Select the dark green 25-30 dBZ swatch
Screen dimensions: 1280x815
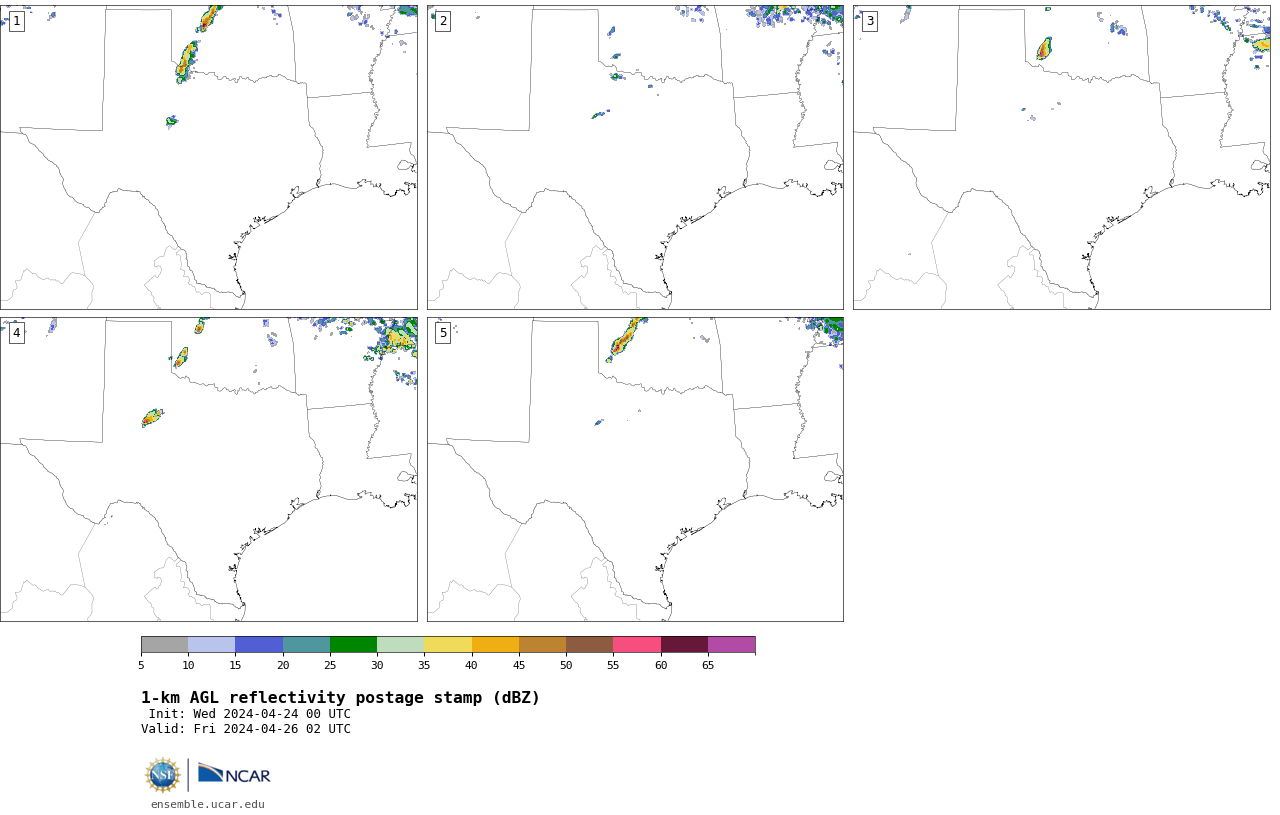point(353,644)
